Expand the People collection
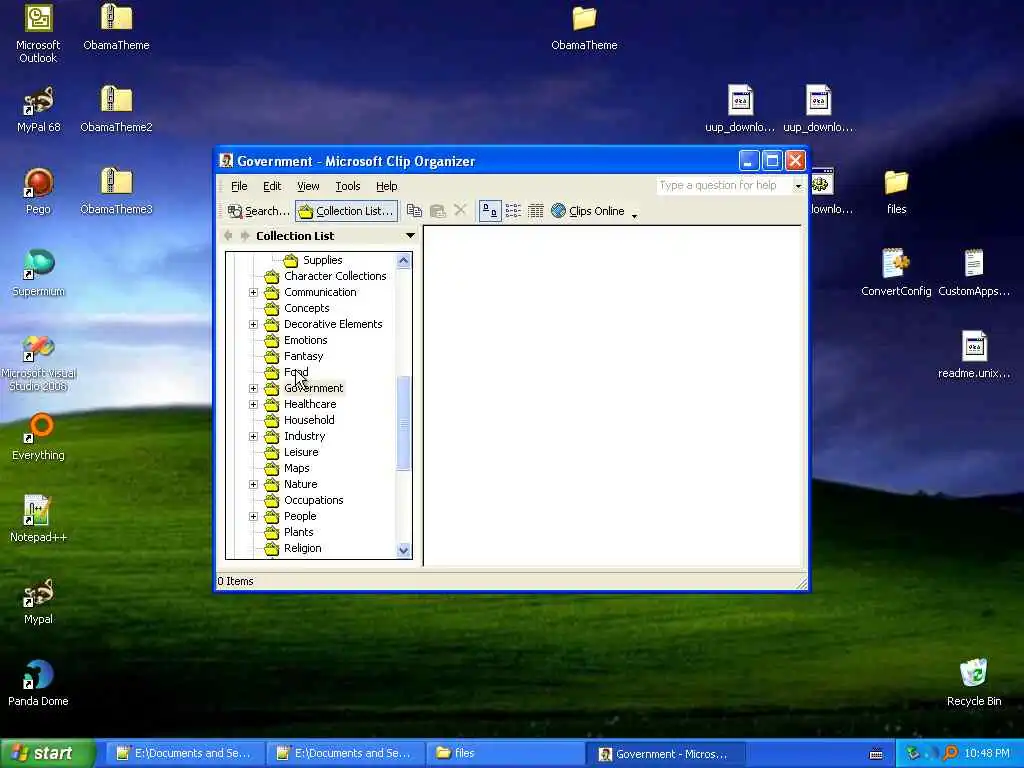1024x768 pixels. [x=253, y=517]
